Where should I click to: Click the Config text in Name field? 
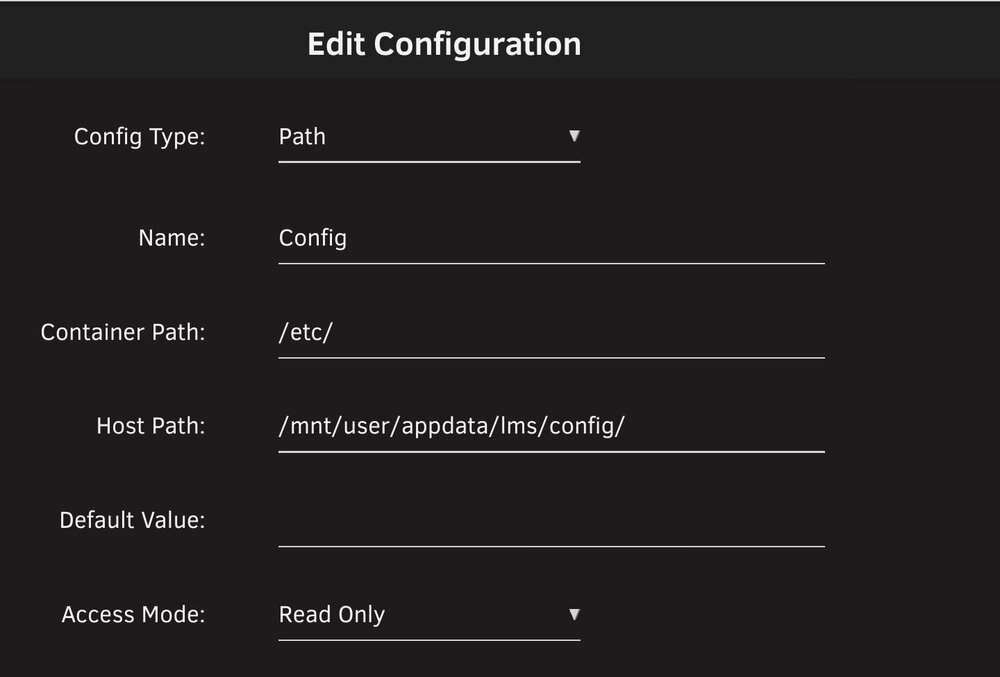pos(312,238)
